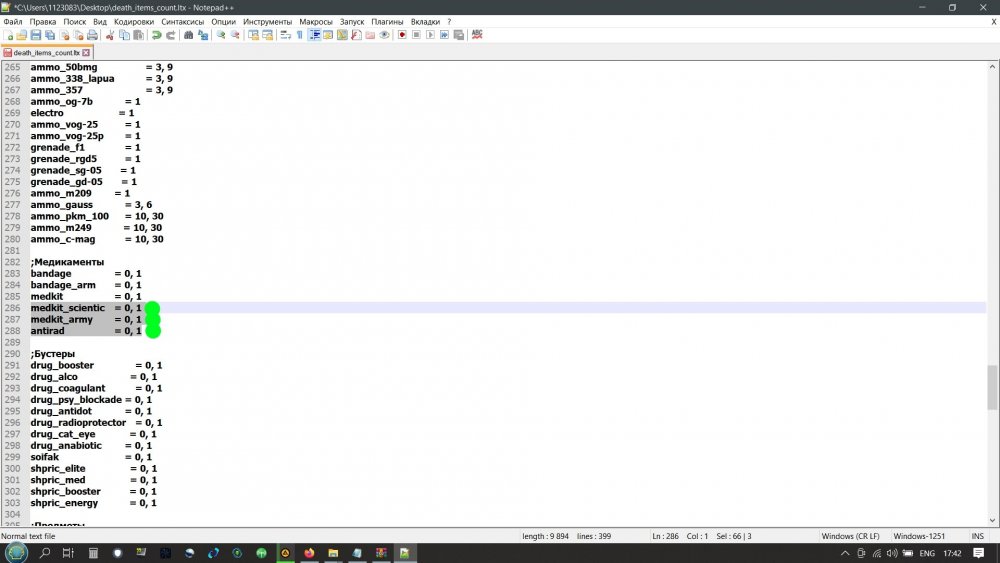Toggle show all characters pilcrow icon
The width and height of the screenshot is (1000, 563).
coord(299,35)
